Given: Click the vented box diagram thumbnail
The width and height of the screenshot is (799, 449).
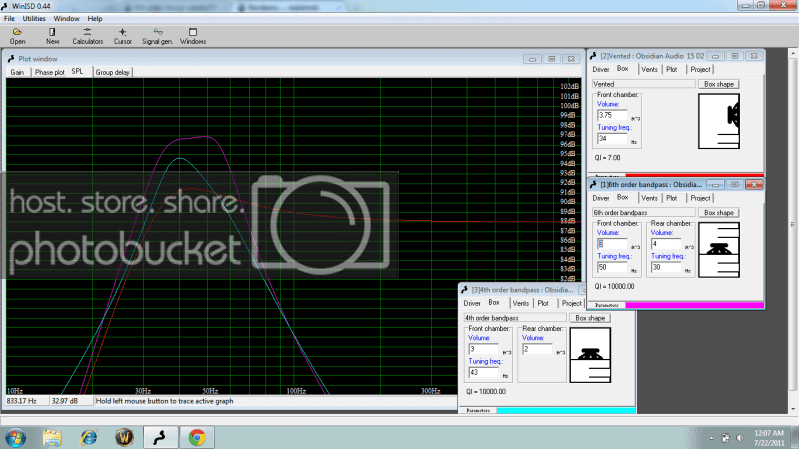Looking at the screenshot, I should (718, 121).
